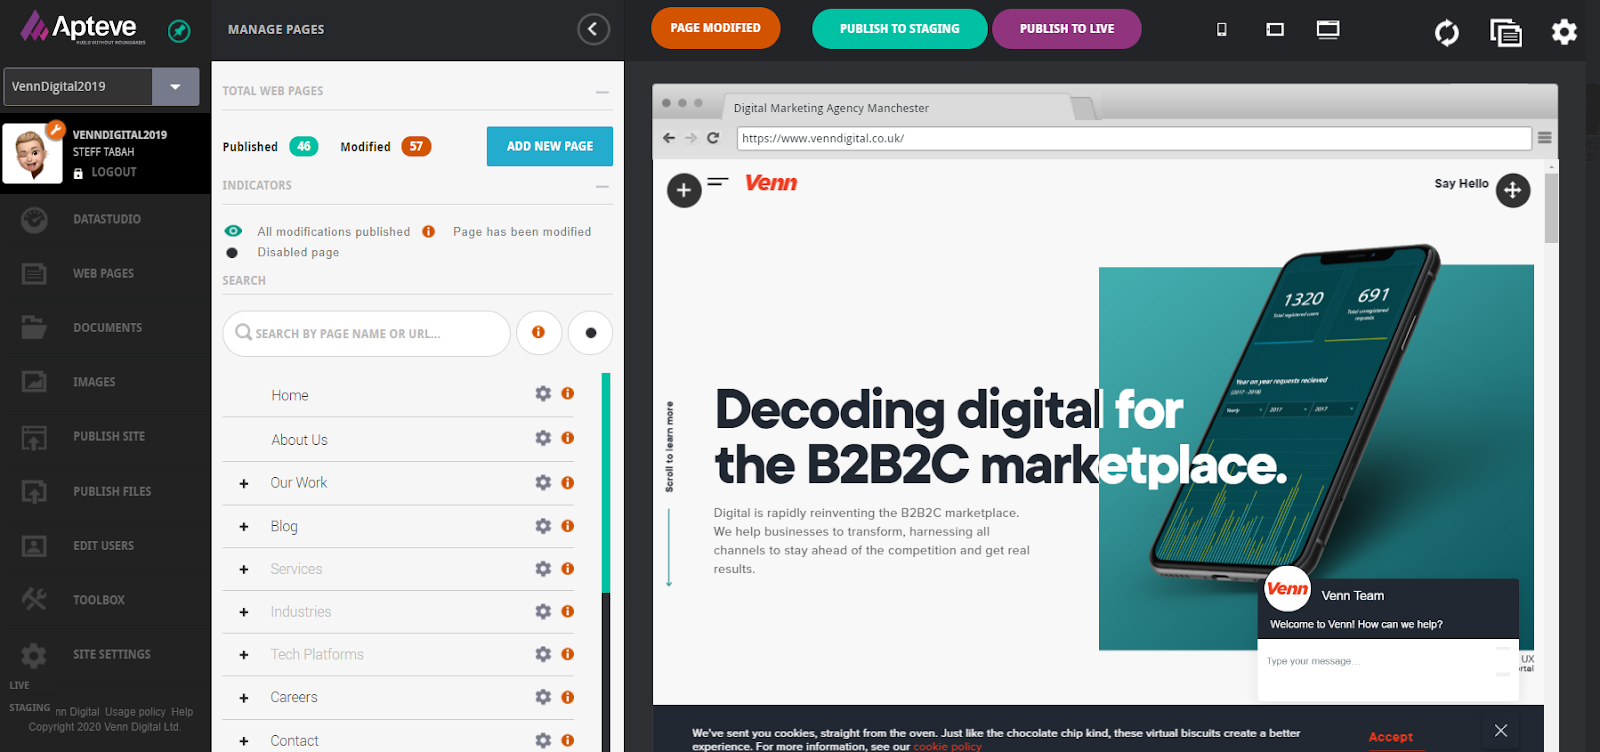
Task: Accept cookies in the preview banner
Action: (x=1391, y=737)
